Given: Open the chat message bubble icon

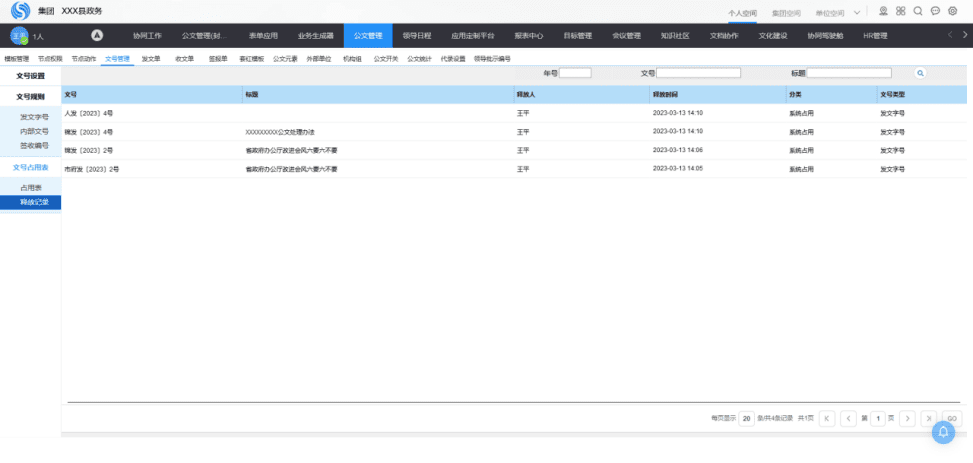Looking at the screenshot, I should (935, 11).
